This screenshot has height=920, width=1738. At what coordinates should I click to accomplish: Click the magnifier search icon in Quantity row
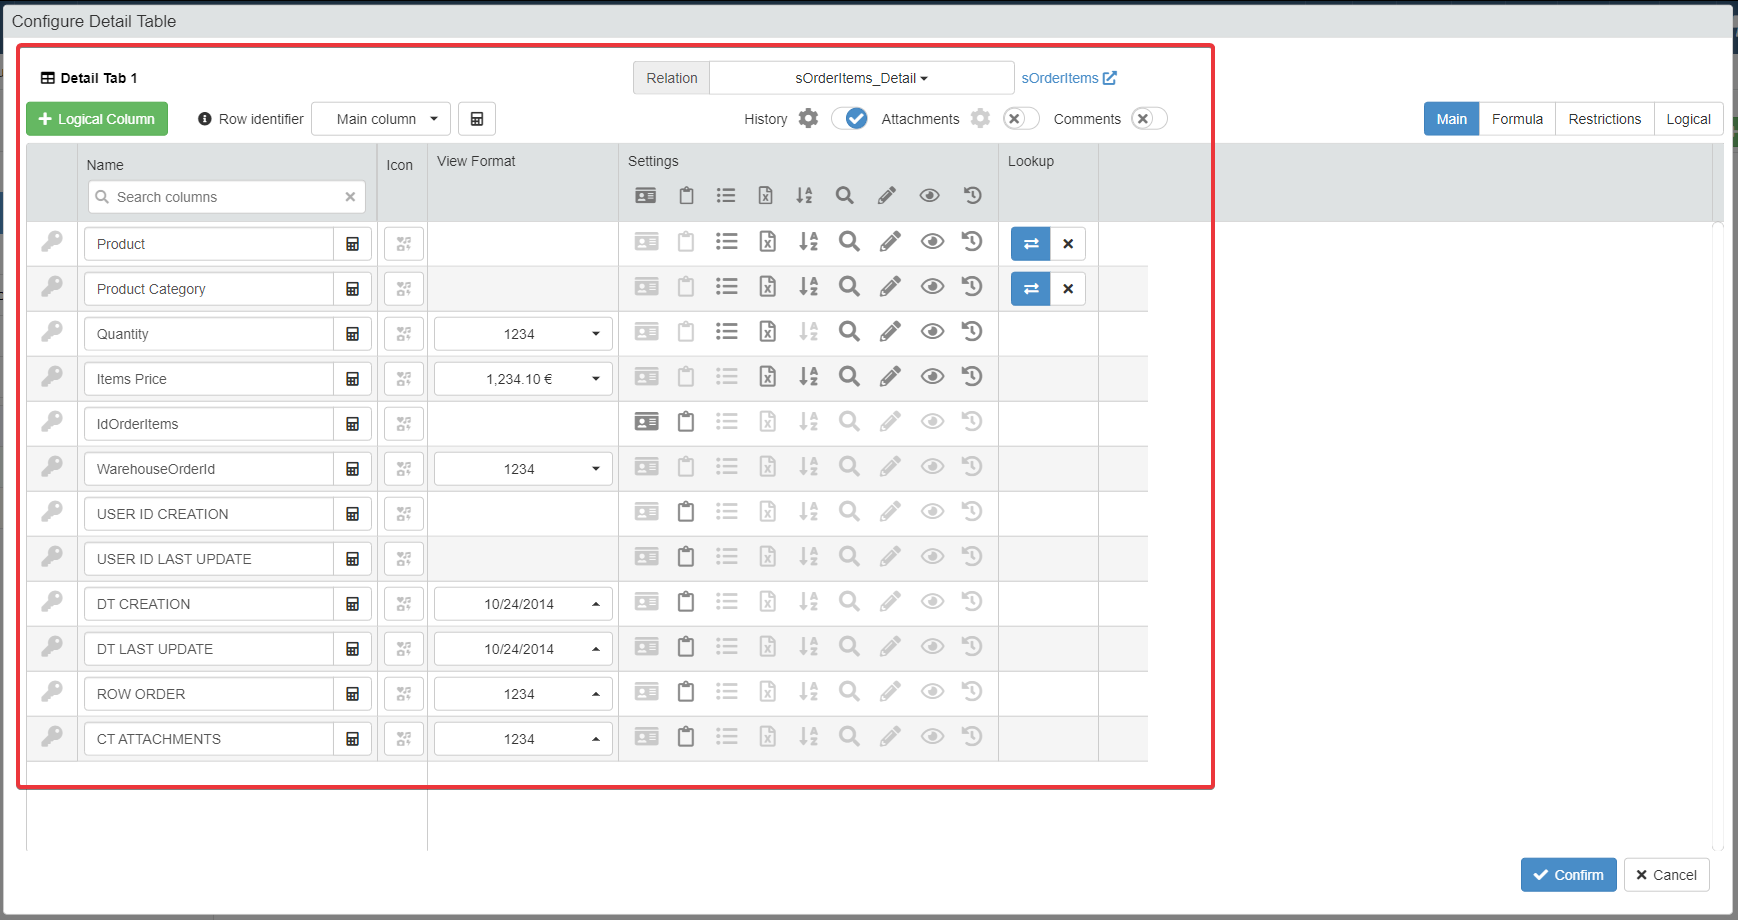pyautogui.click(x=849, y=332)
